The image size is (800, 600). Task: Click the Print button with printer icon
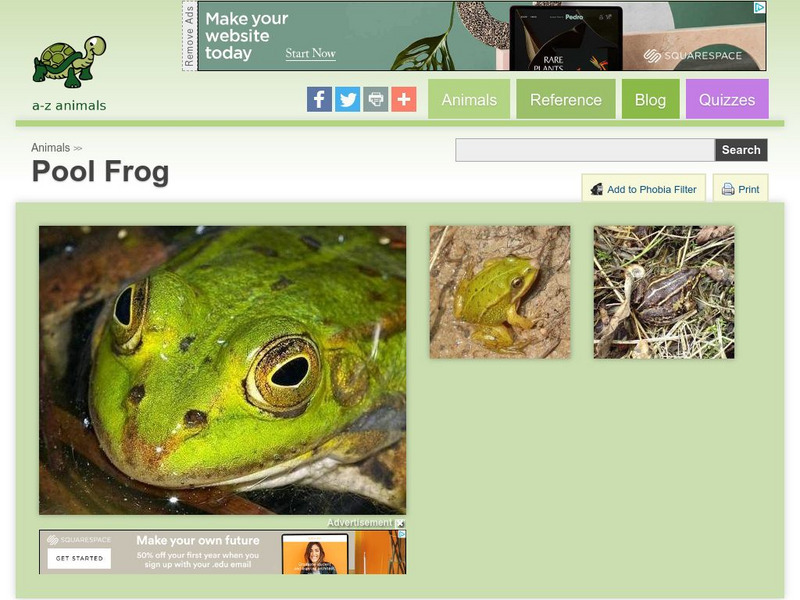point(740,189)
